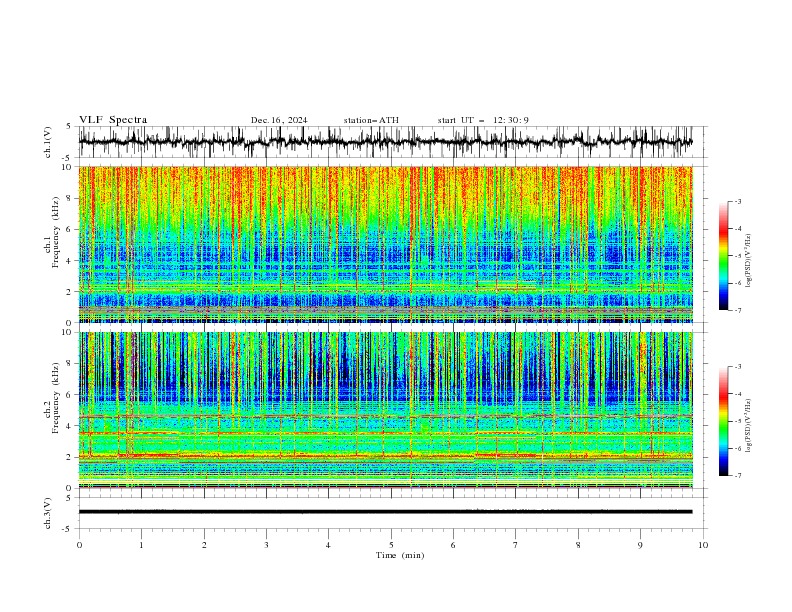Click the ch.2 spectrogram plot
Viewport: 792px width, 612px height.
386,410
